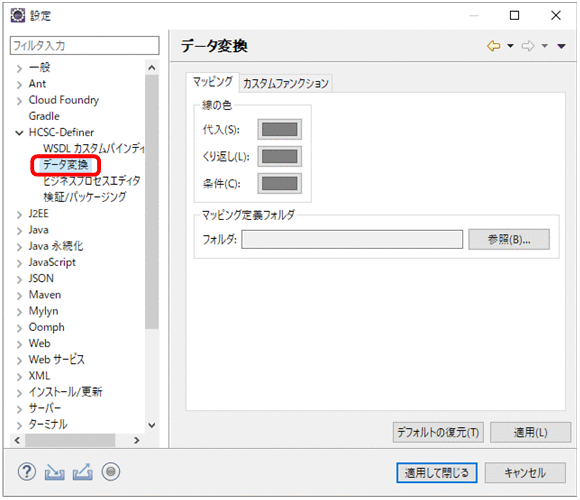Click the tree scrollbar up arrow
This screenshot has width=580, height=500.
point(152,68)
